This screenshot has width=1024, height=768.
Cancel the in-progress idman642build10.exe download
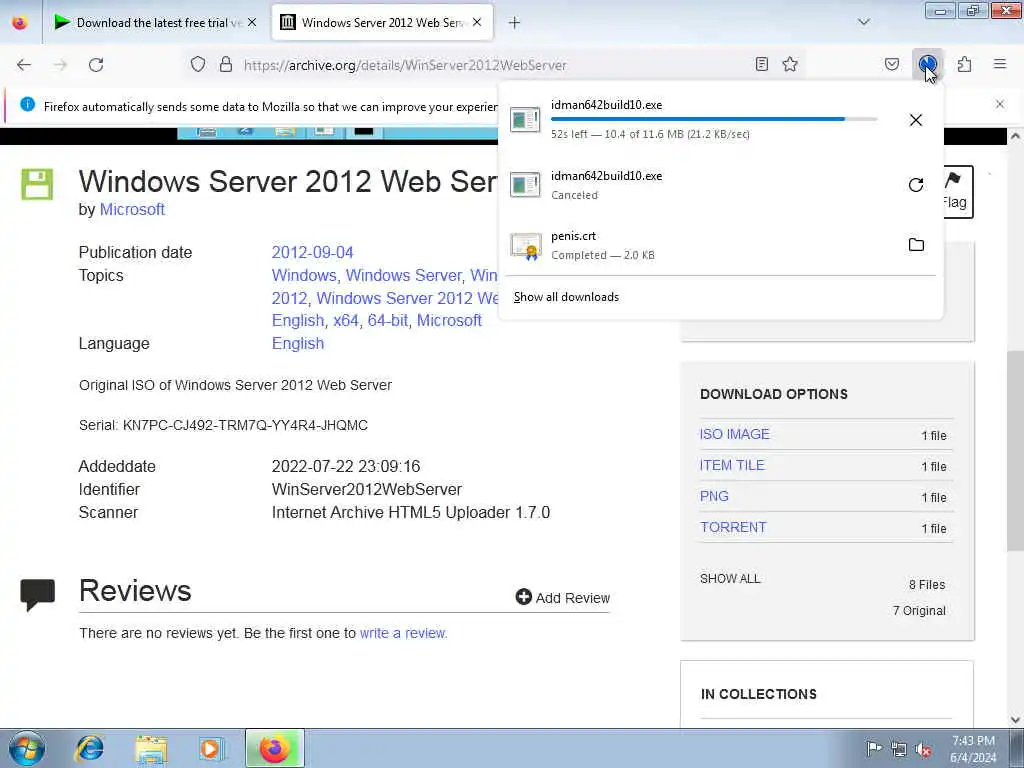(916, 120)
